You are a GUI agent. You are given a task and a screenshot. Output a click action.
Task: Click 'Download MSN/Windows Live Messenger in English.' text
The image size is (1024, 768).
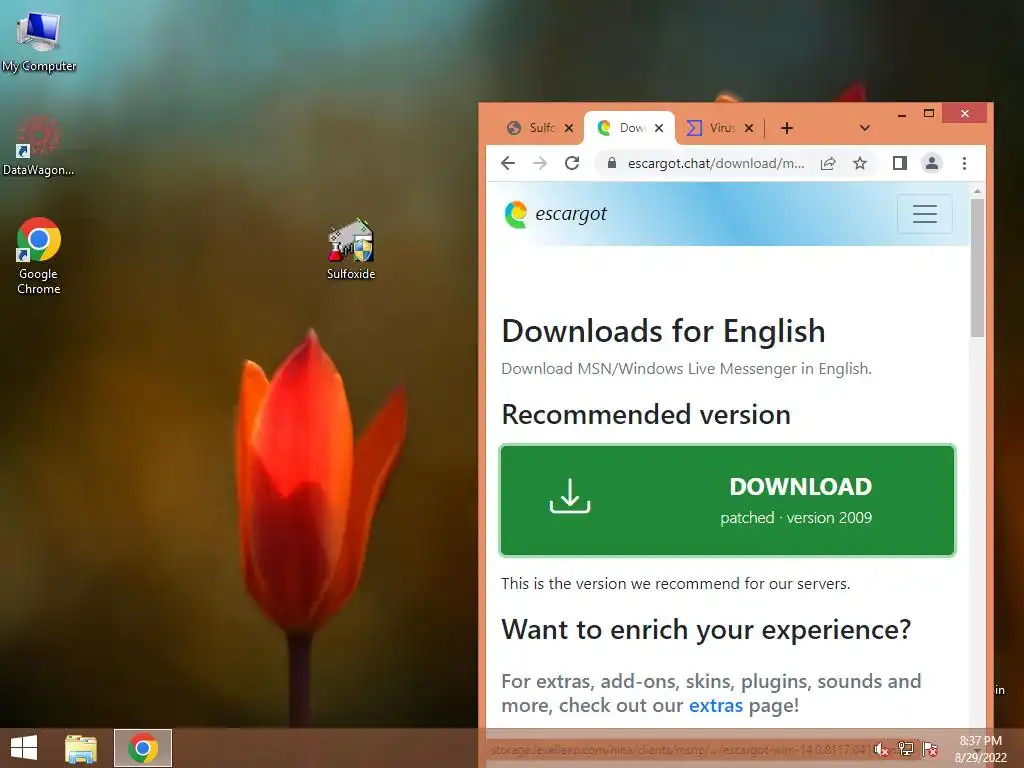686,369
